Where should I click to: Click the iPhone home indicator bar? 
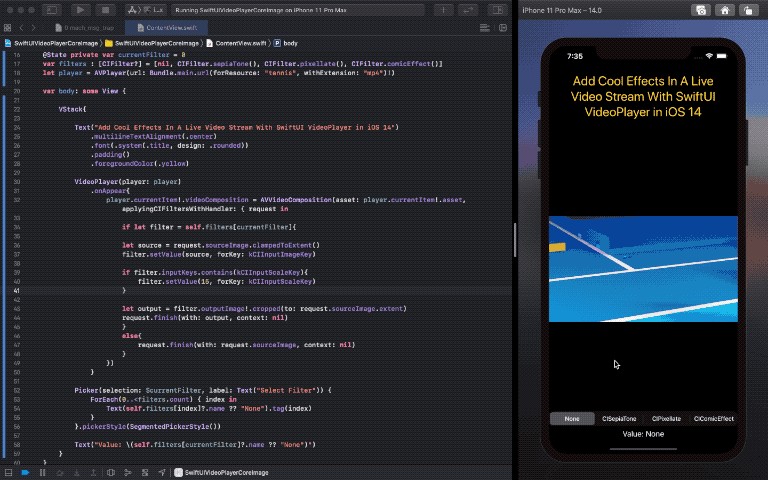pyautogui.click(x=643, y=448)
